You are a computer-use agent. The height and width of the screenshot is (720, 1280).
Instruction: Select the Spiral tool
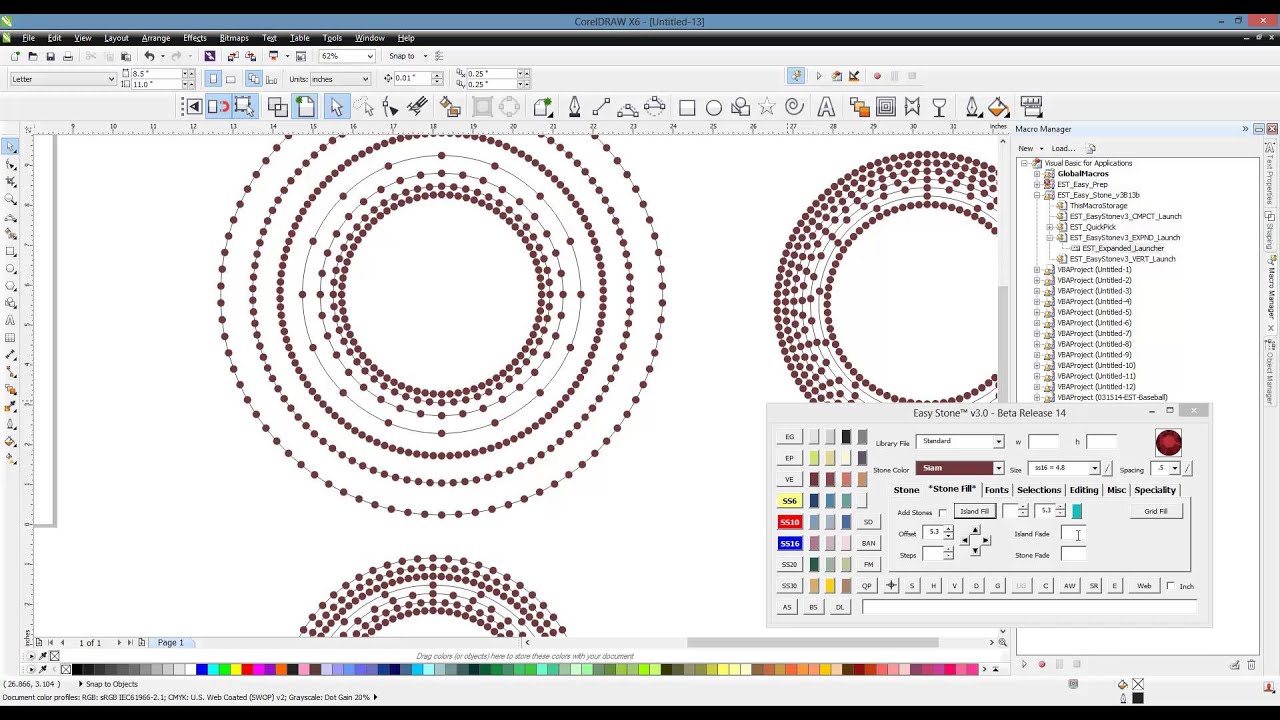(795, 107)
